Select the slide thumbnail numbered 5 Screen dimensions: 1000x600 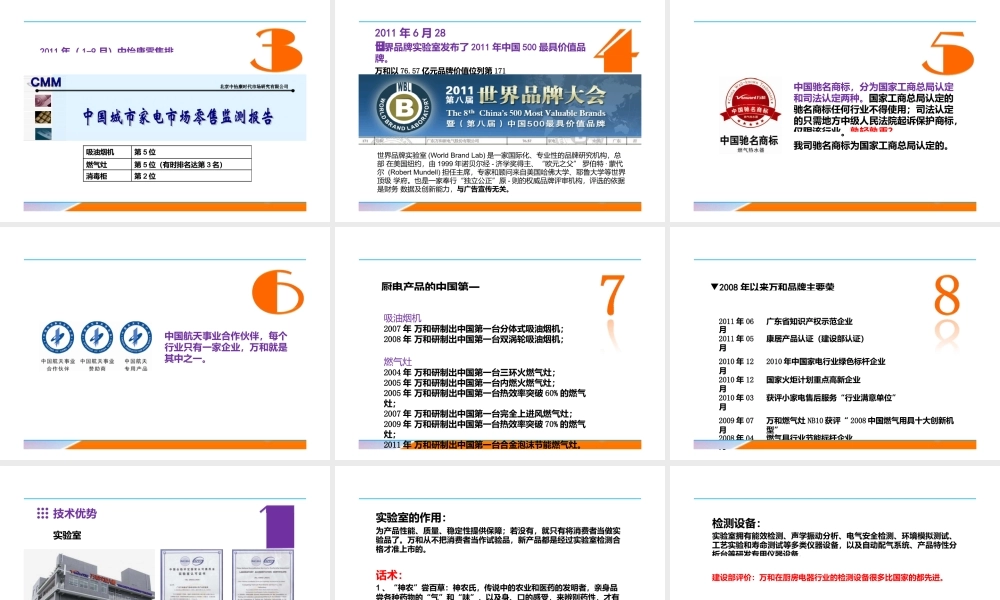(x=835, y=111)
